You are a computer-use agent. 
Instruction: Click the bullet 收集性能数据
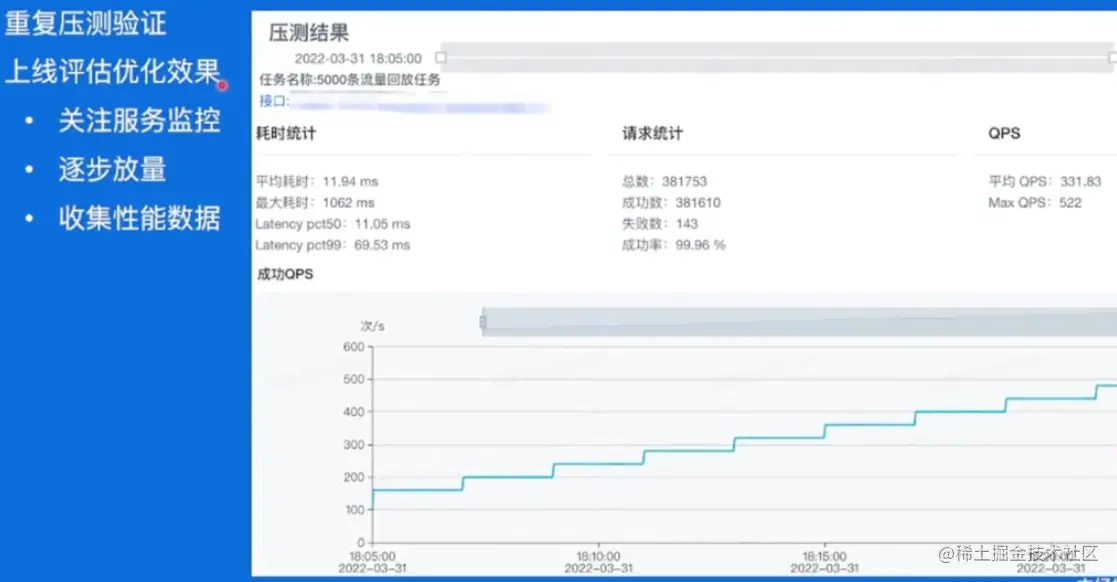click(140, 218)
